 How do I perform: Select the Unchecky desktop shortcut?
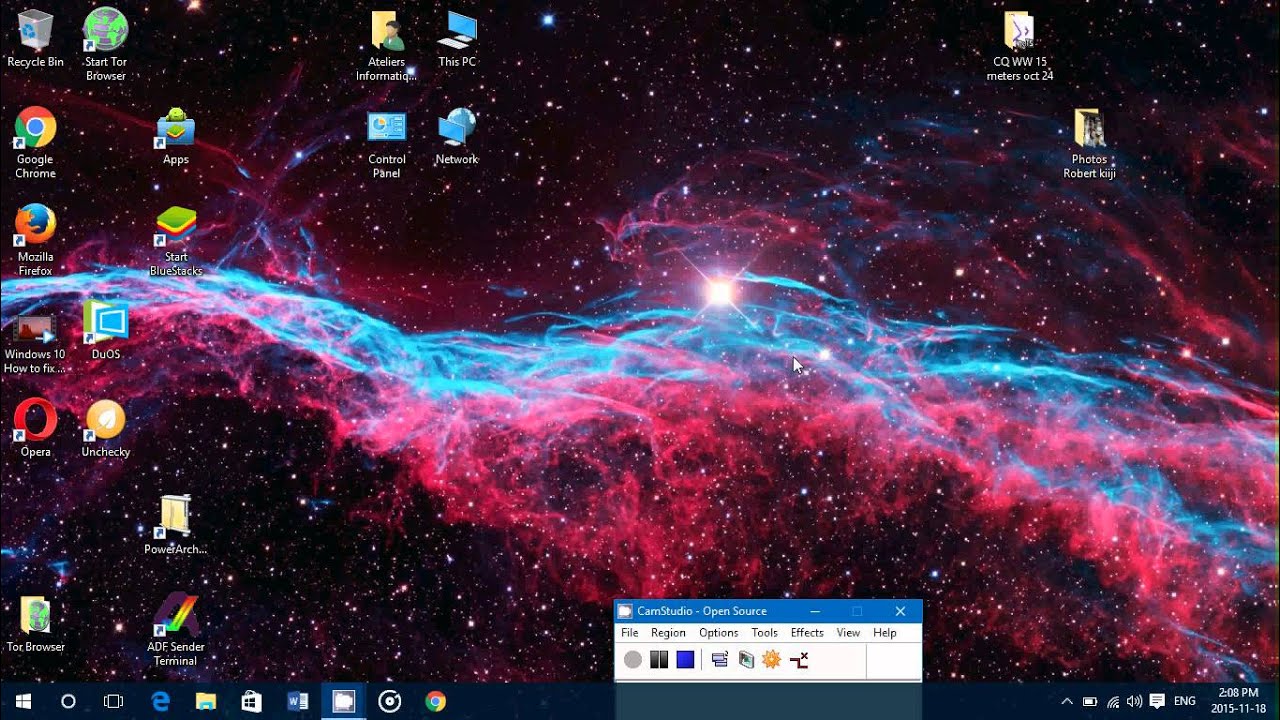(105, 429)
